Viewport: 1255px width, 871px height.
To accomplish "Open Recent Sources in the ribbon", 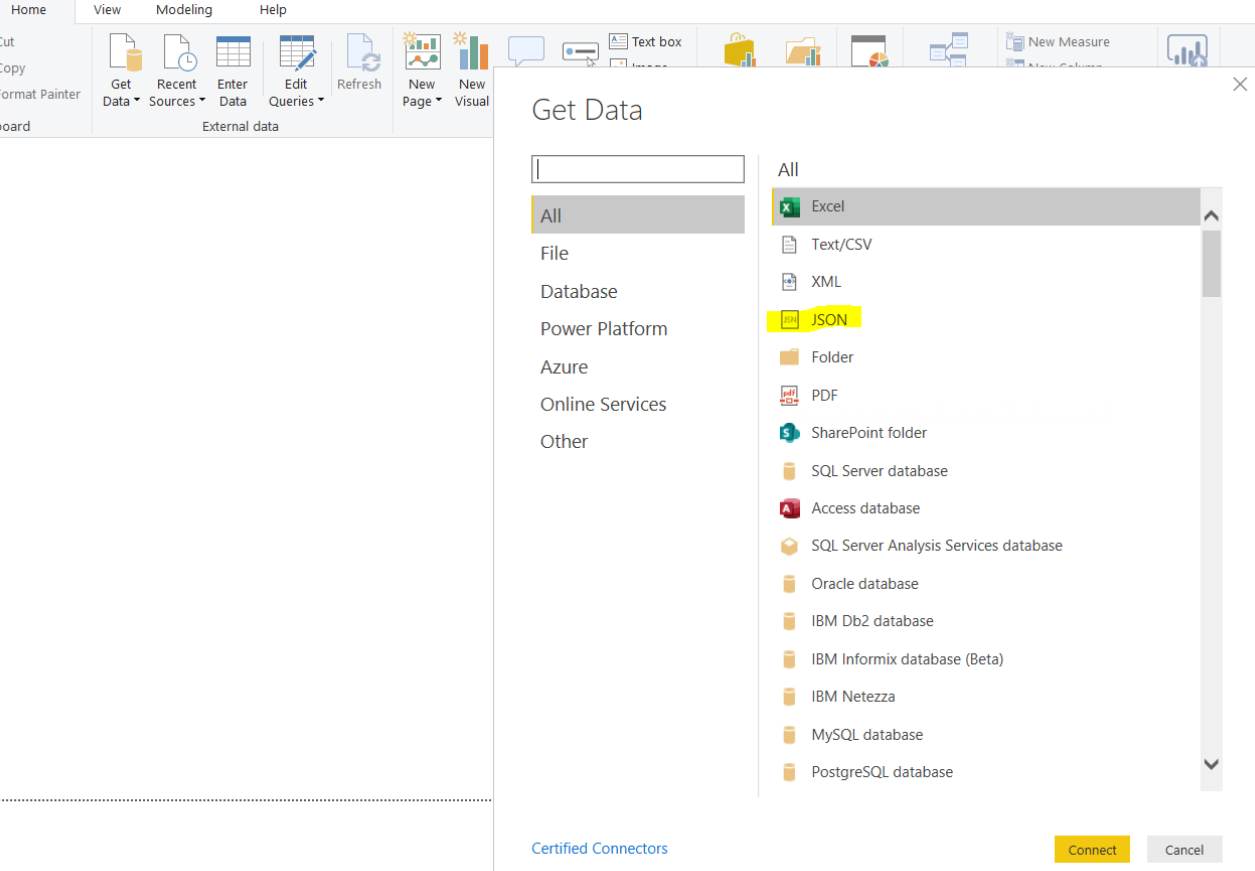I will click(x=177, y=70).
